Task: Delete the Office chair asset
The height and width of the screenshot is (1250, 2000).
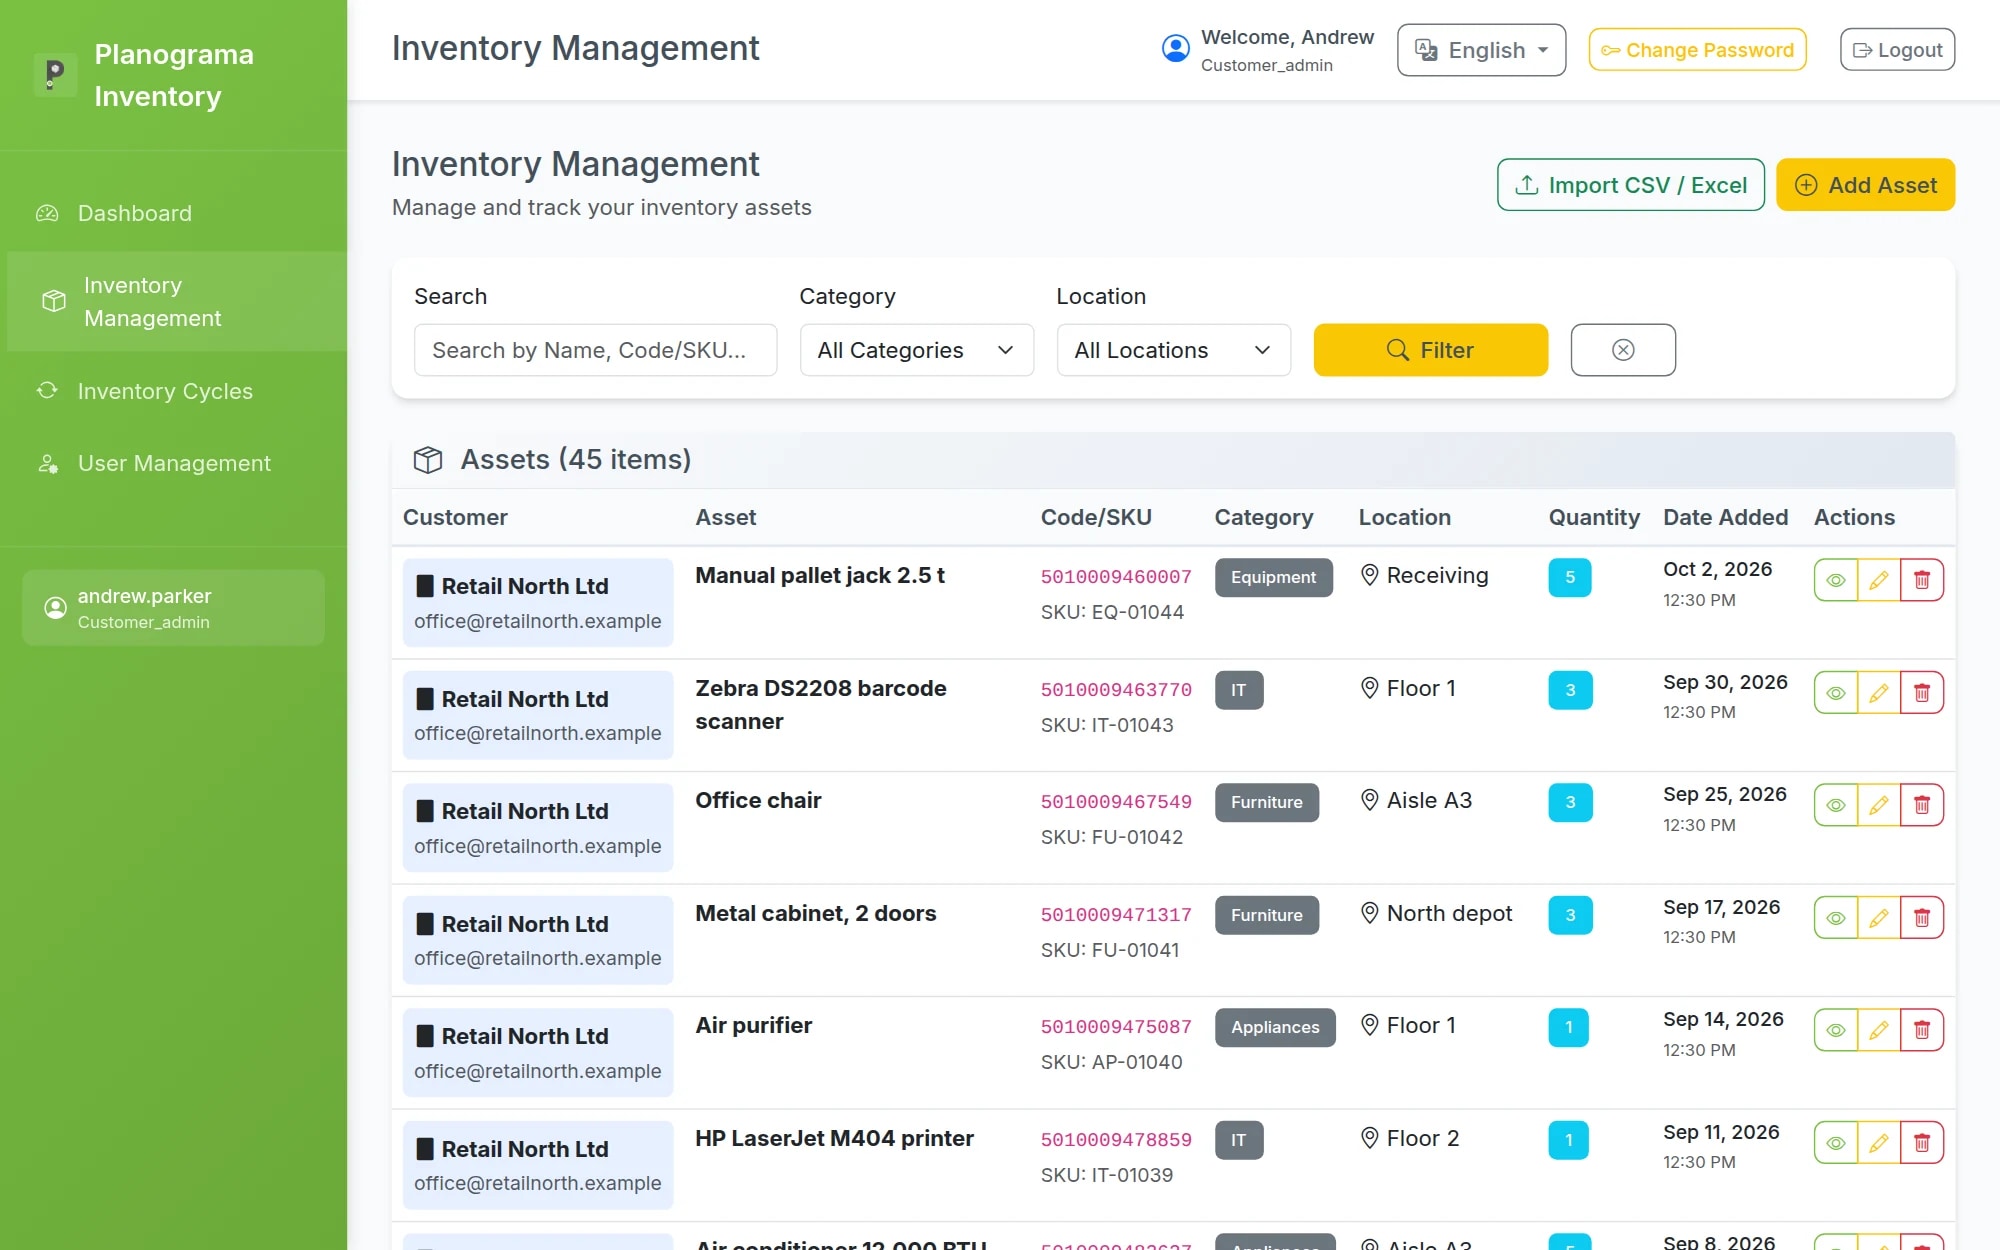Action: click(x=1922, y=805)
